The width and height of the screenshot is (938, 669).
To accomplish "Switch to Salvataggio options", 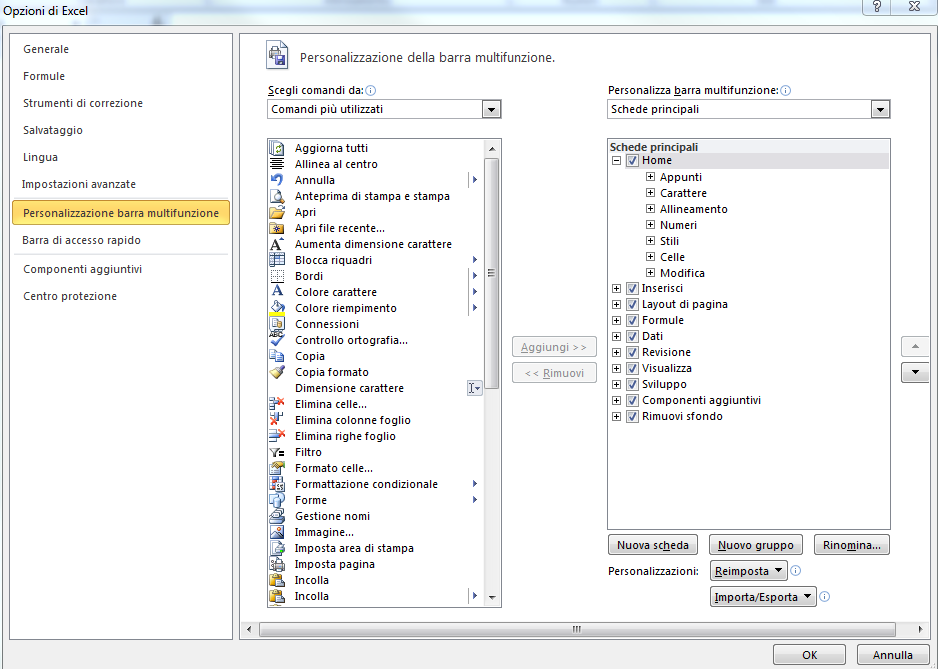I will click(53, 130).
